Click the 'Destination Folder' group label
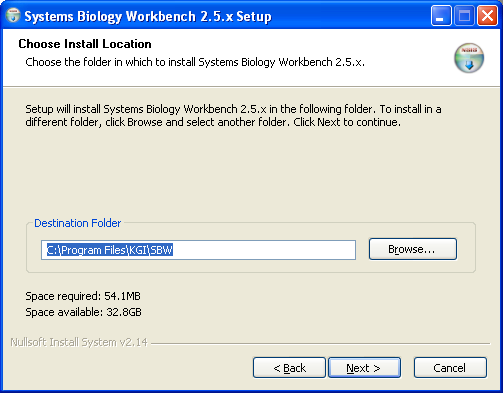The image size is (503, 393). tap(78, 223)
